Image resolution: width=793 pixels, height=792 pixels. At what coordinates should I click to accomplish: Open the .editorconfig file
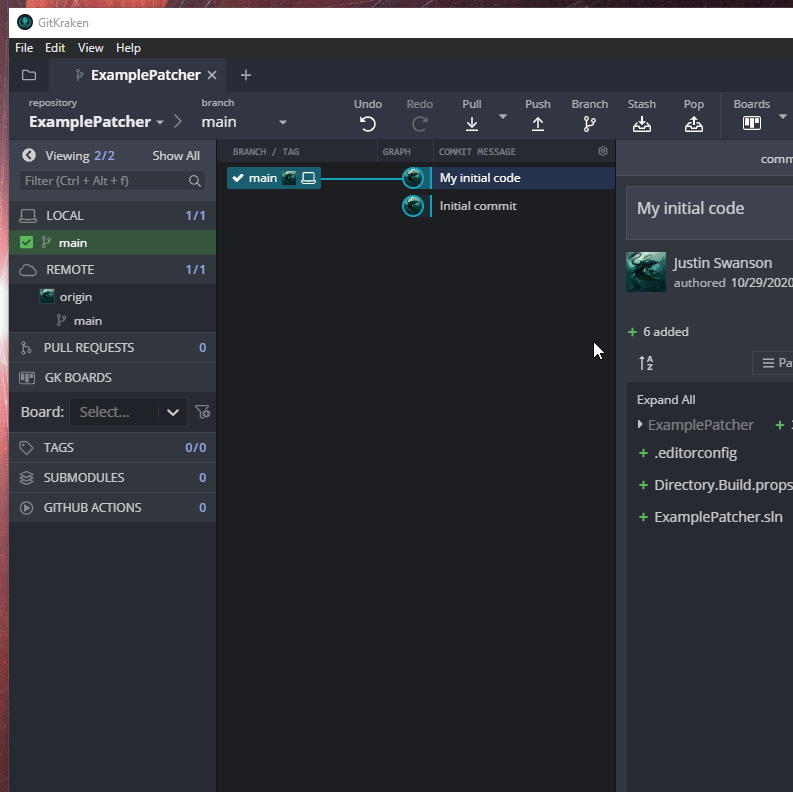695,453
